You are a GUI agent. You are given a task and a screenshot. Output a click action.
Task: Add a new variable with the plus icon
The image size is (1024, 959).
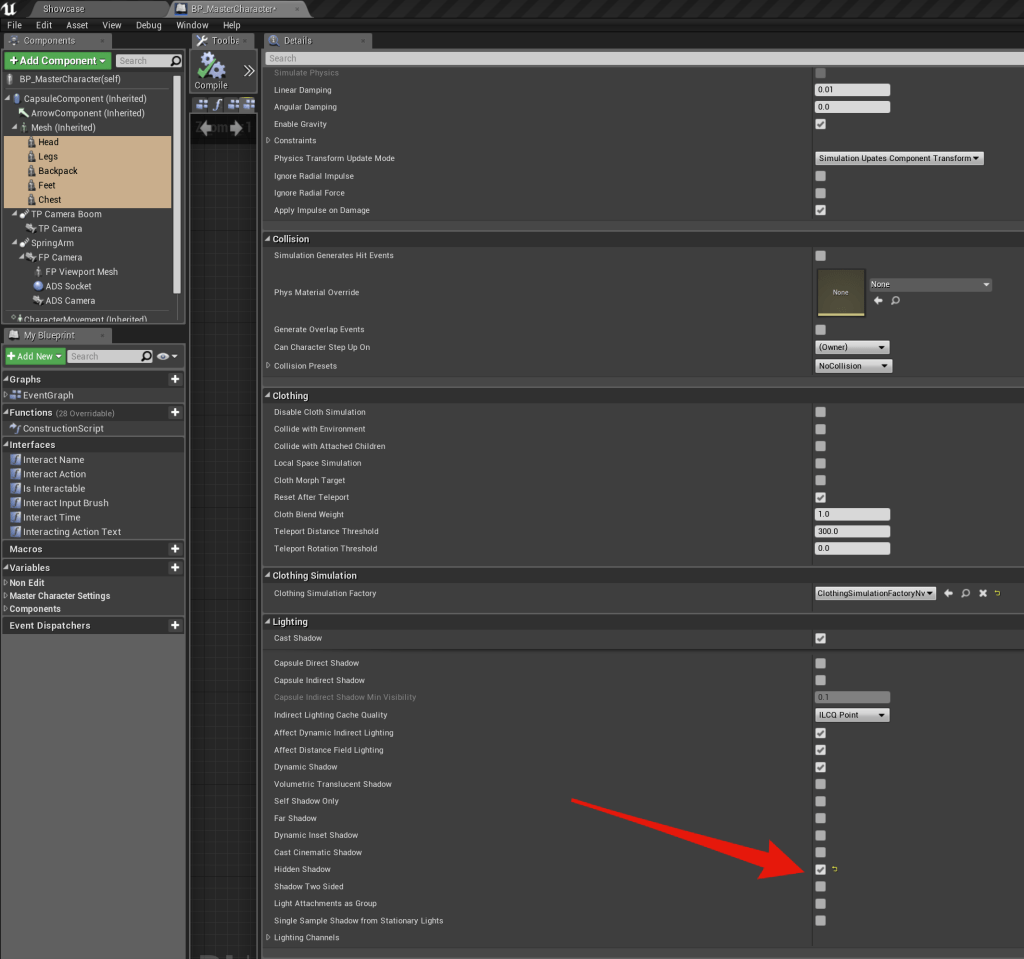[x=175, y=567]
